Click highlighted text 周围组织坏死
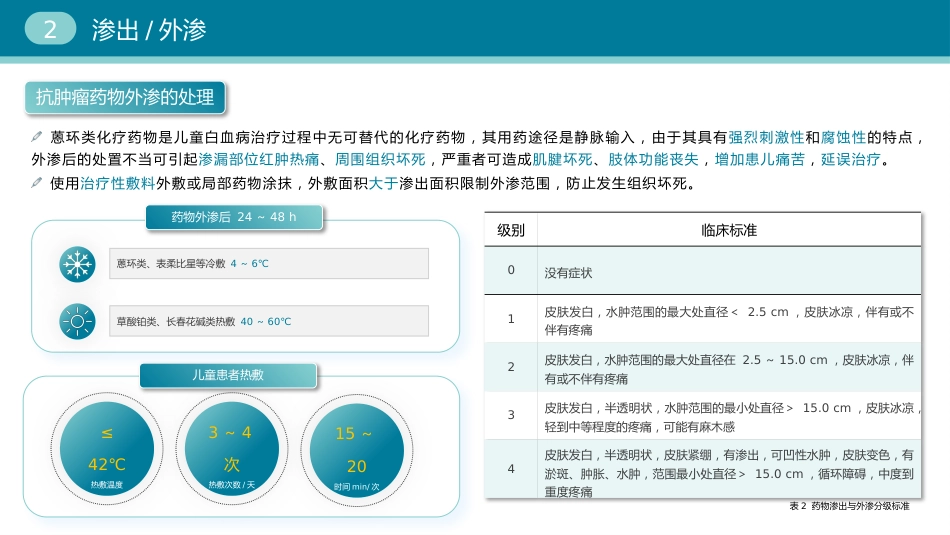Image resolution: width=950 pixels, height=535 pixels. pyautogui.click(x=380, y=159)
